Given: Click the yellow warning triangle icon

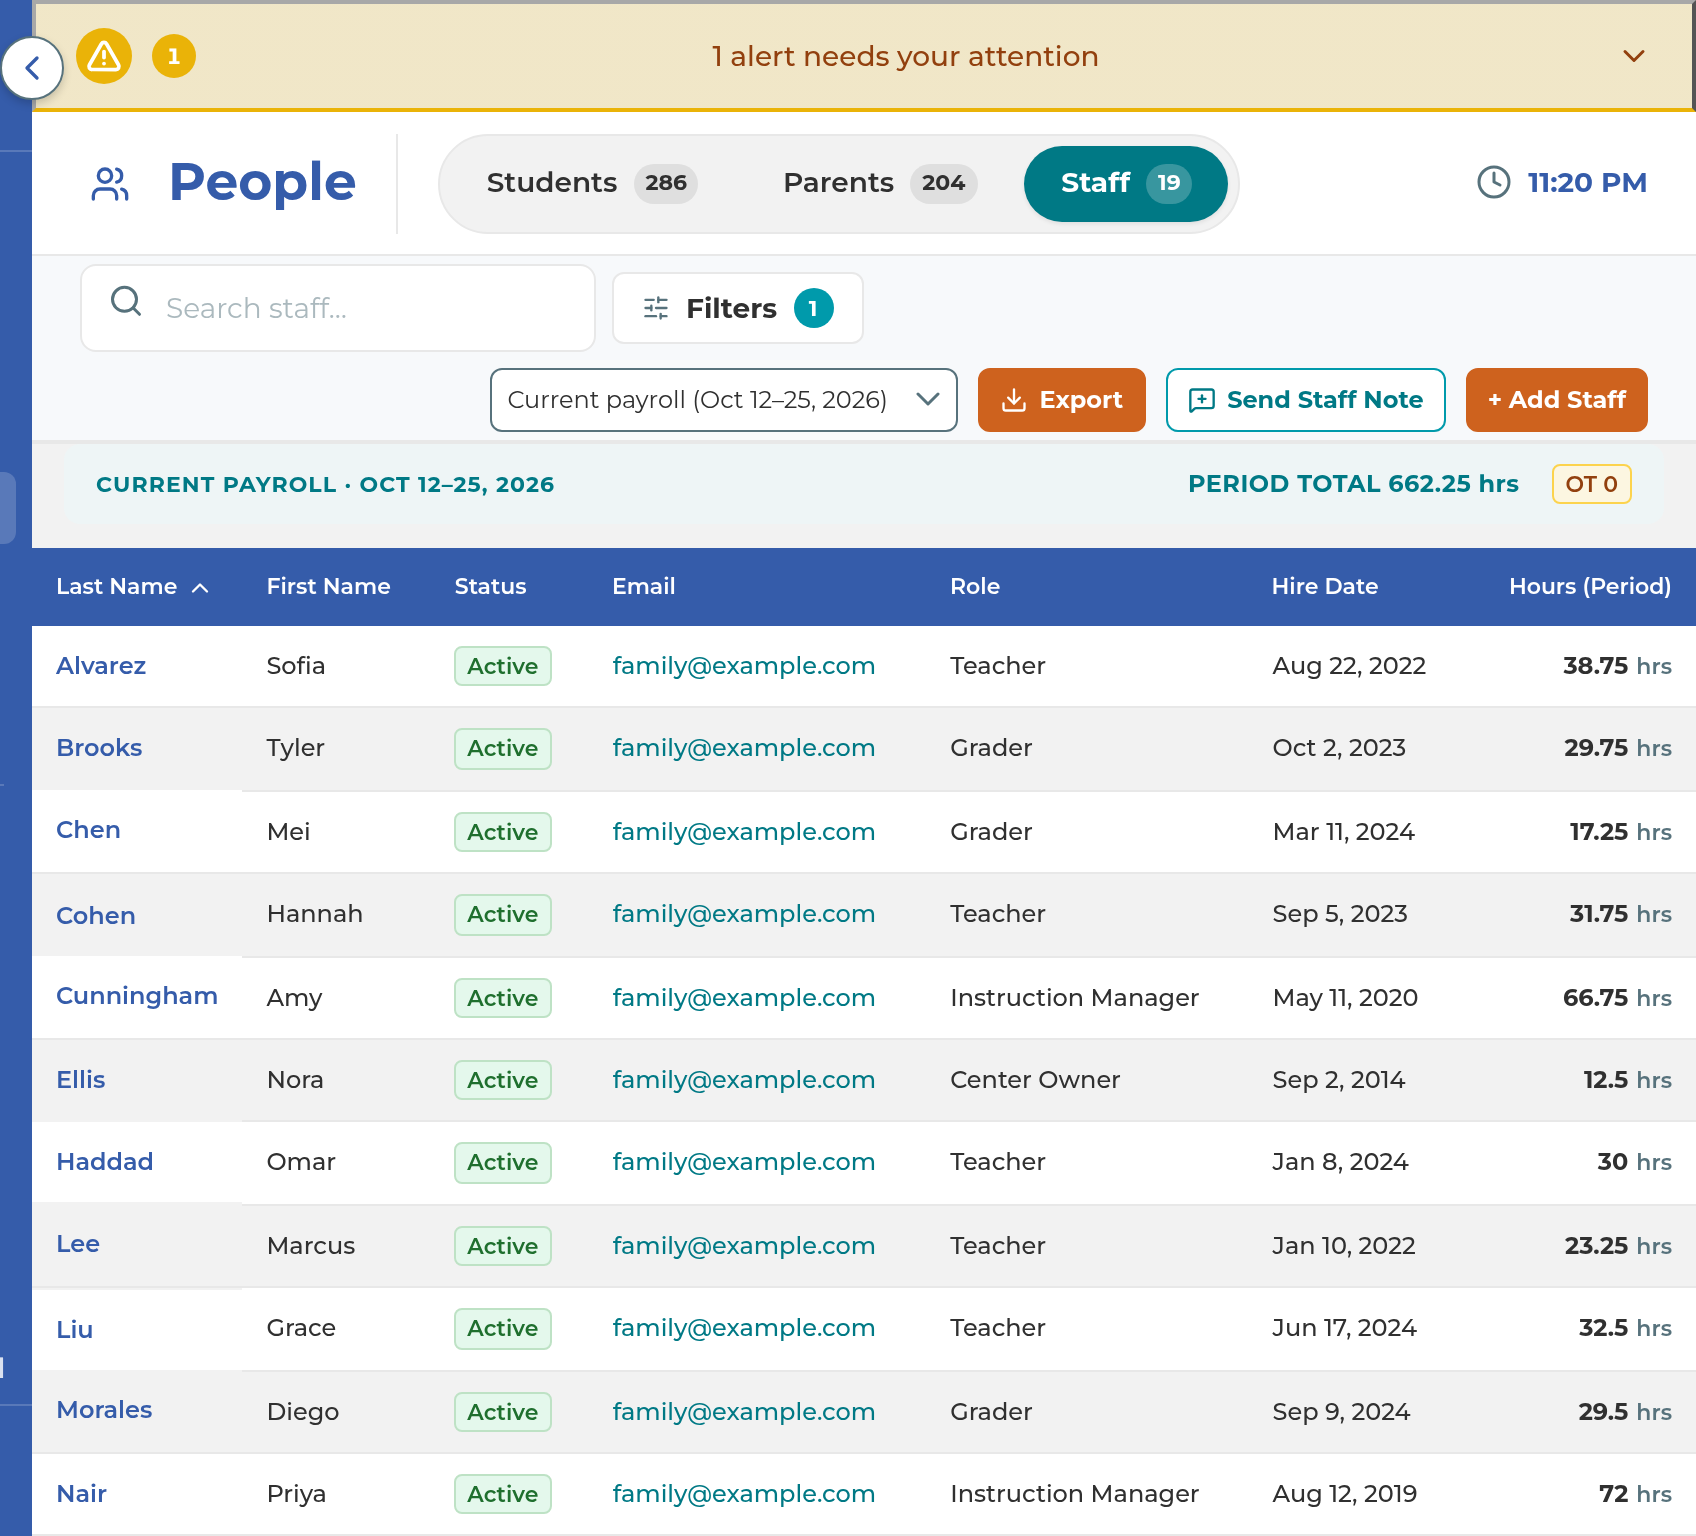Looking at the screenshot, I should tap(104, 56).
